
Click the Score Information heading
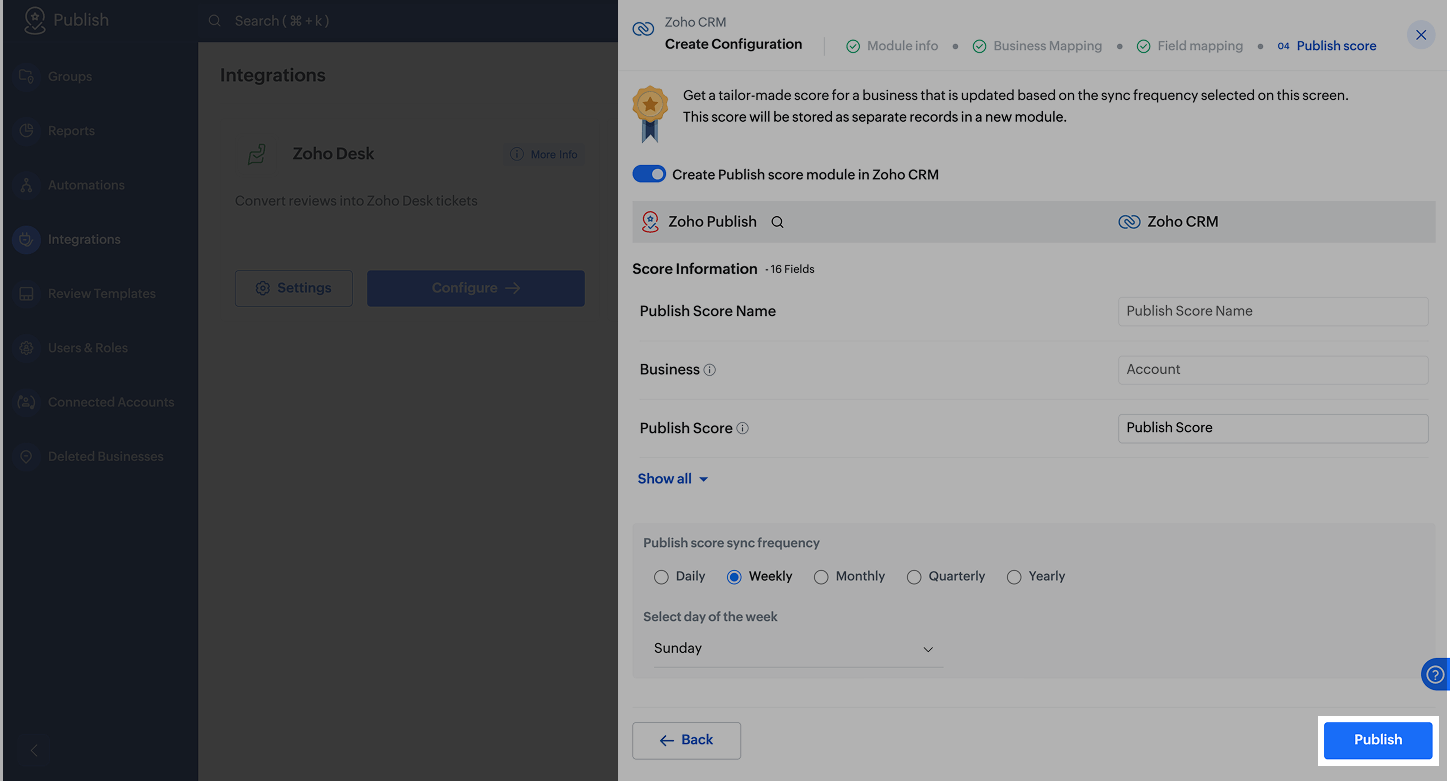point(695,269)
